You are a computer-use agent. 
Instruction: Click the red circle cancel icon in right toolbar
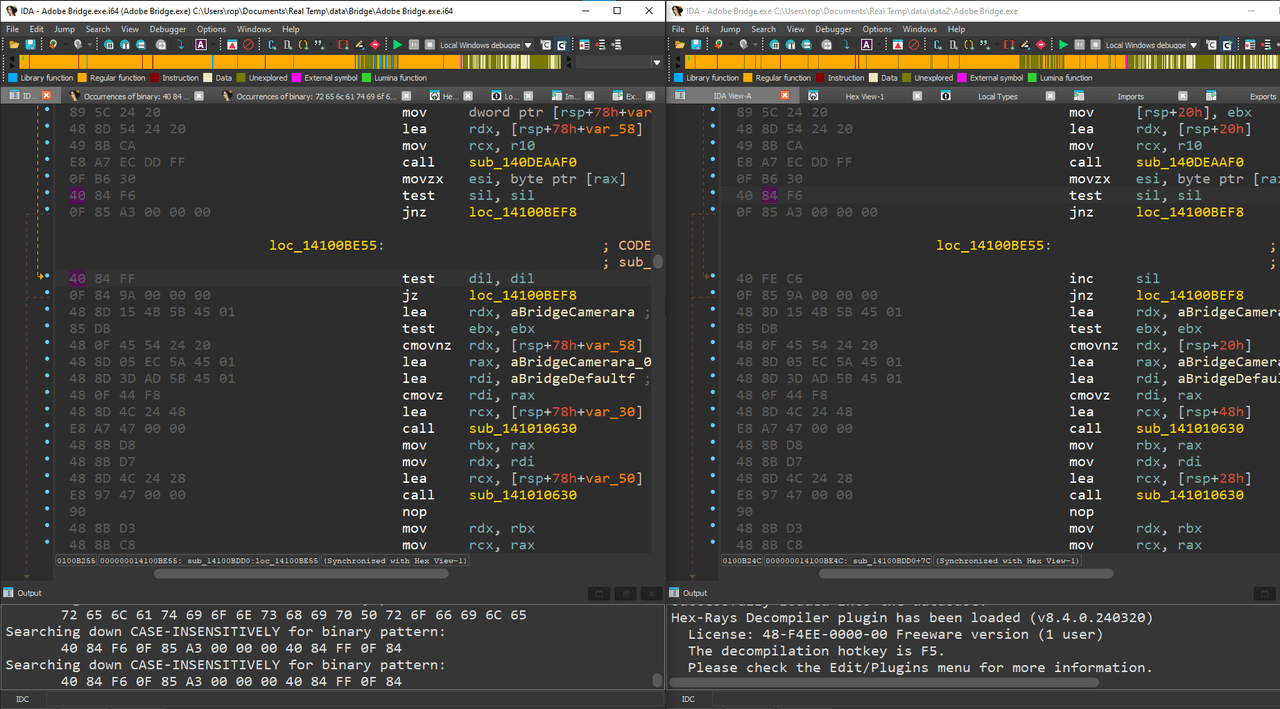click(x=914, y=45)
